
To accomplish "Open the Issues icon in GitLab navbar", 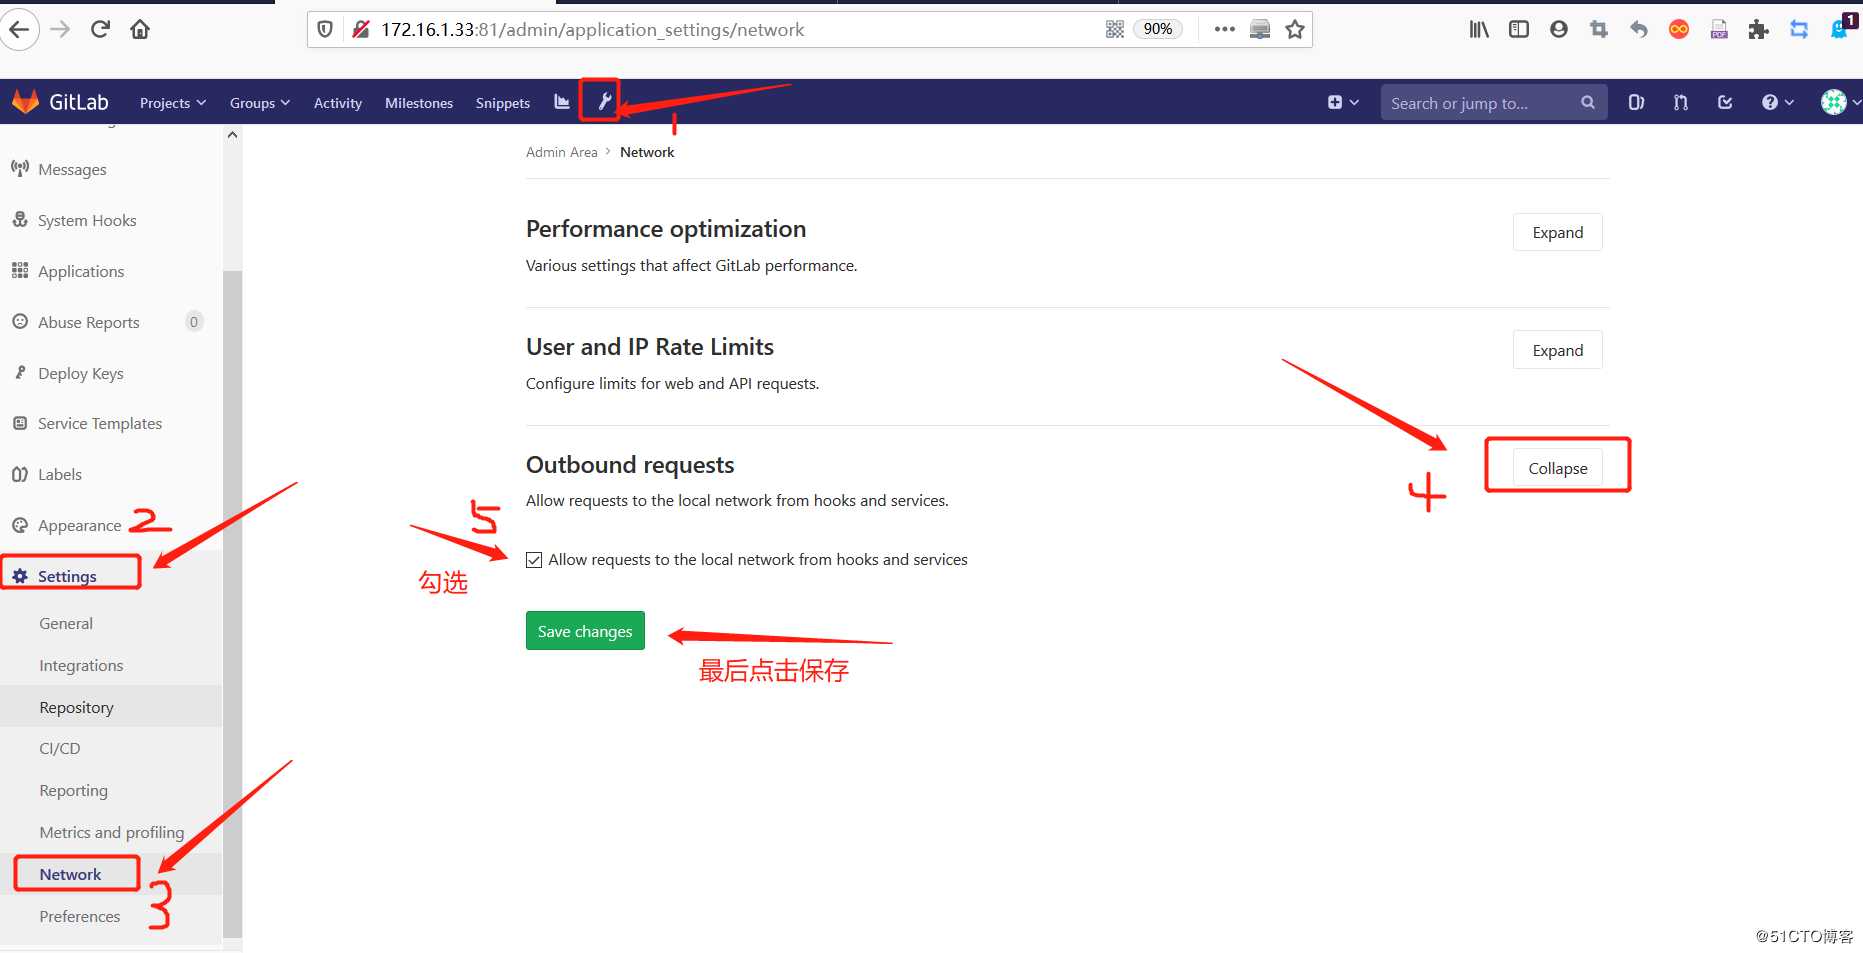I will pyautogui.click(x=1636, y=102).
